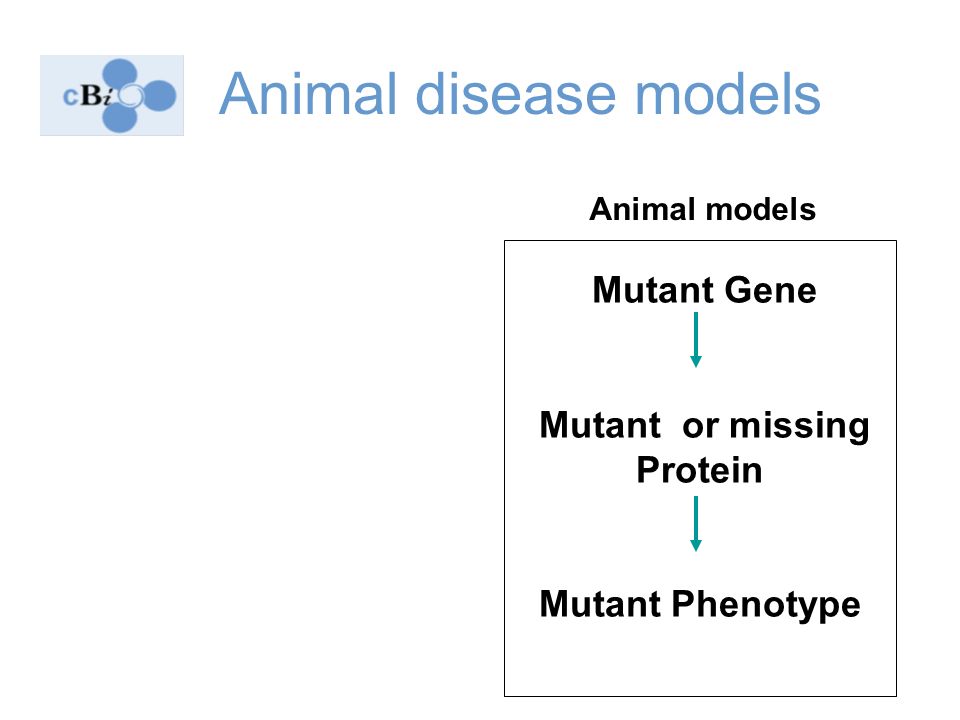Select the word "Mutant" before Phenotype
The height and width of the screenshot is (720, 960).
coord(600,604)
